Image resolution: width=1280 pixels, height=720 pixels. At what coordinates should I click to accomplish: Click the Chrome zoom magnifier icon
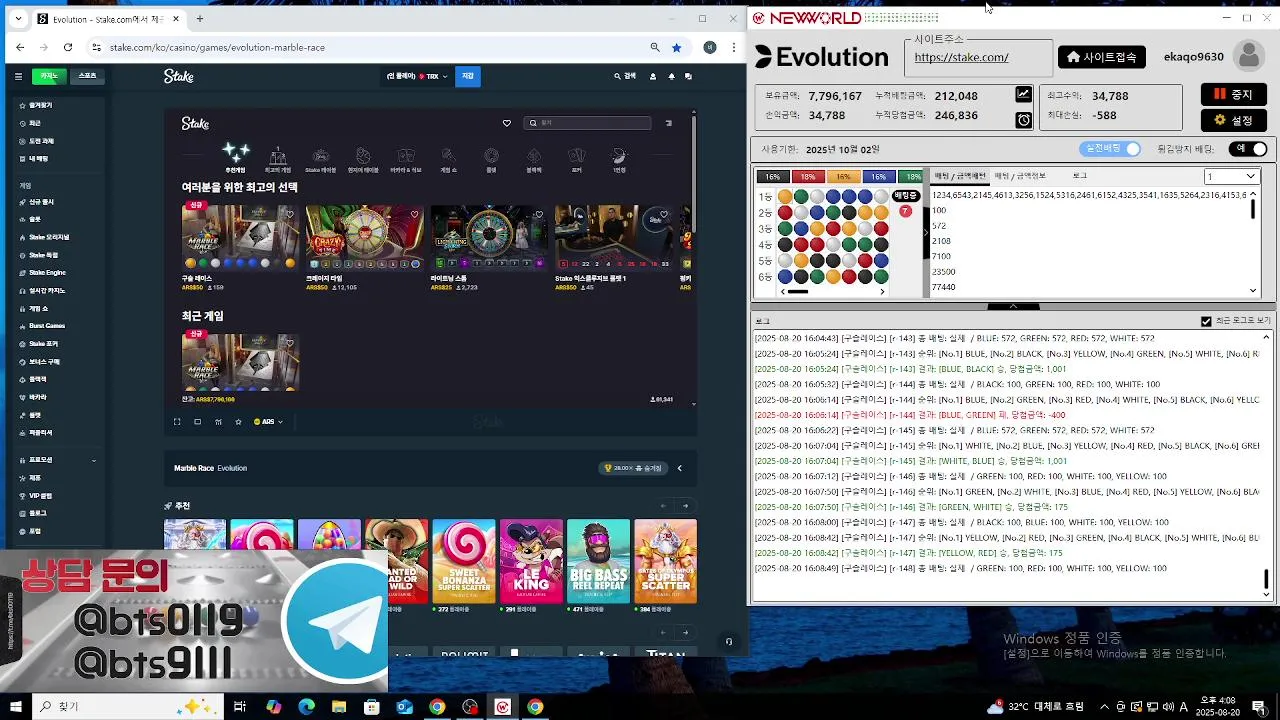pos(655,47)
